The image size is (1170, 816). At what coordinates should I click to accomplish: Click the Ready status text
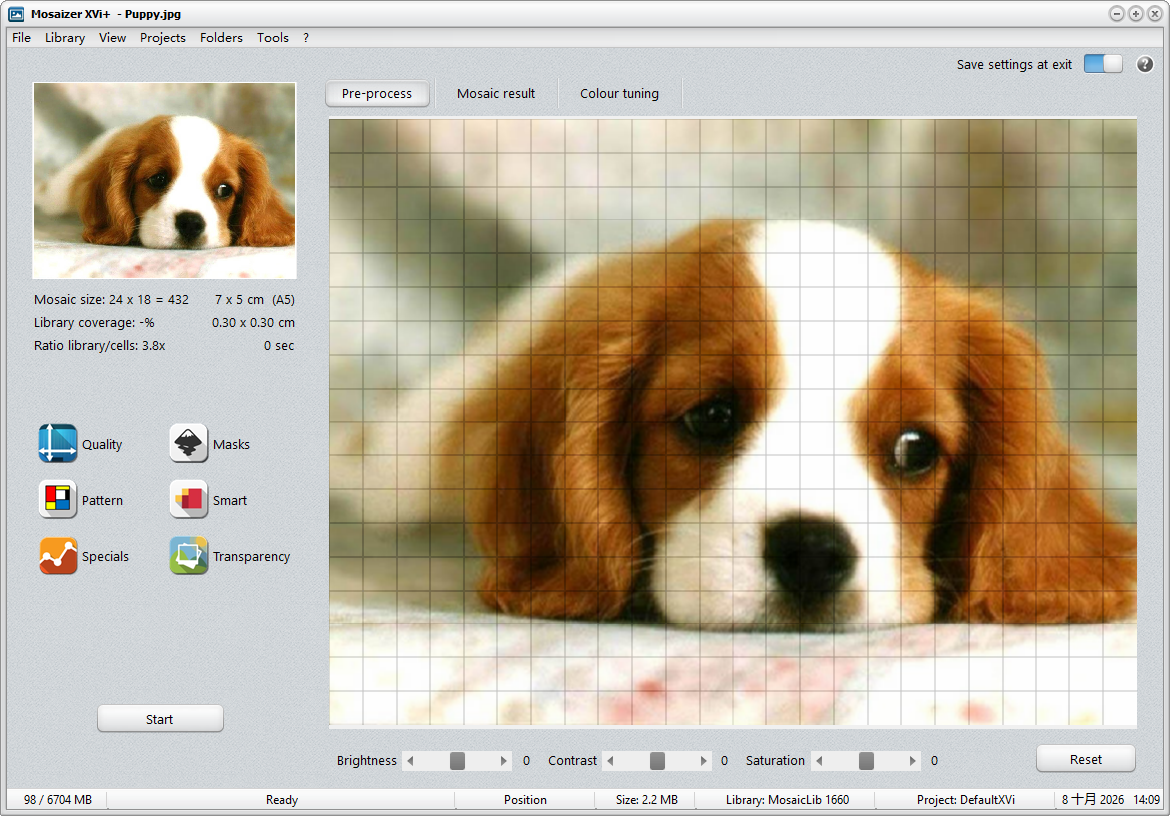[x=282, y=800]
